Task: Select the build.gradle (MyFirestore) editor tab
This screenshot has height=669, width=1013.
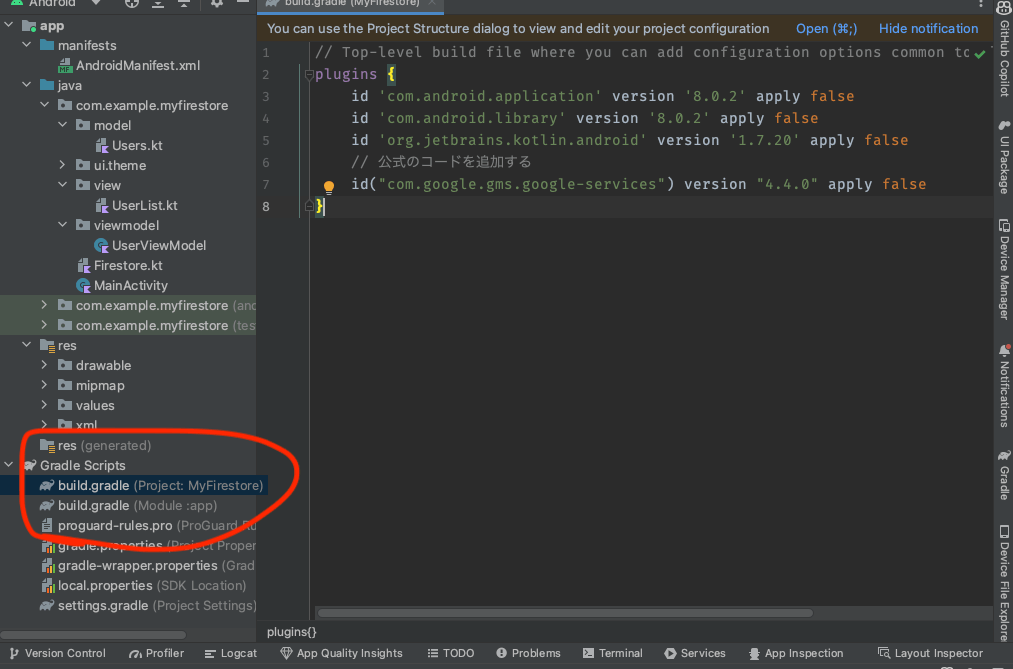Action: tap(351, 4)
